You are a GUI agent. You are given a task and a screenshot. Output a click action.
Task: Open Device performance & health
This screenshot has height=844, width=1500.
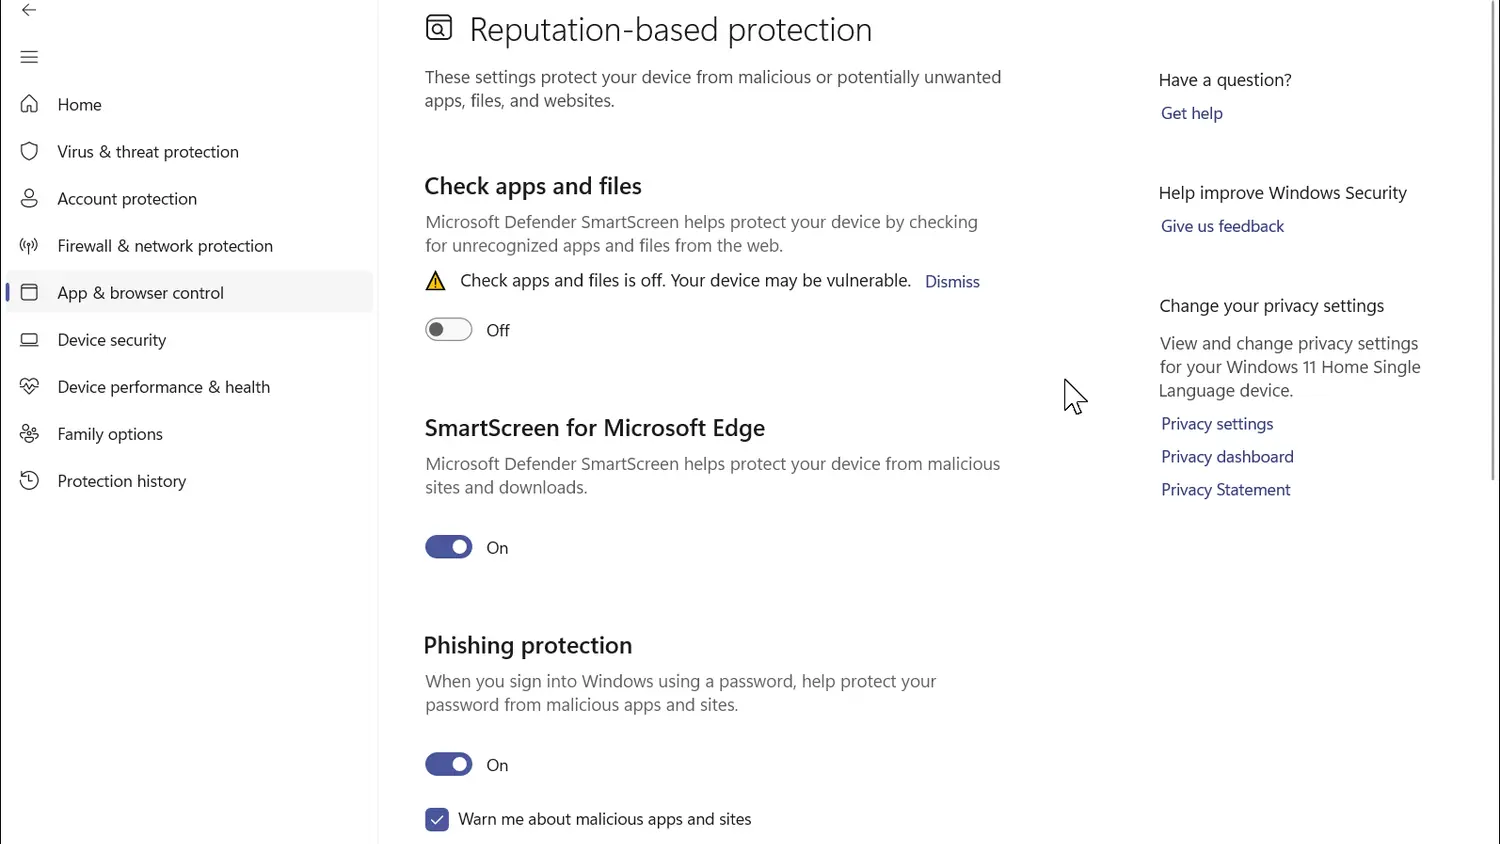click(x=189, y=386)
